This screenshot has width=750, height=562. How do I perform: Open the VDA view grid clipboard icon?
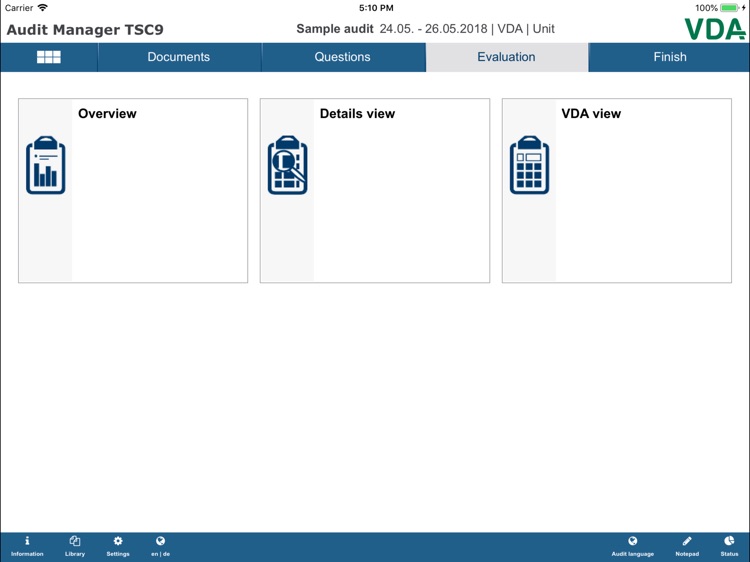529,165
